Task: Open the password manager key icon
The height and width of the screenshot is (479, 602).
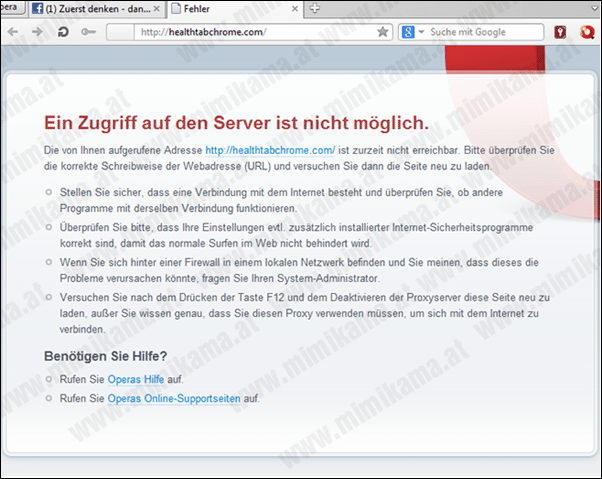Action: pyautogui.click(x=88, y=32)
